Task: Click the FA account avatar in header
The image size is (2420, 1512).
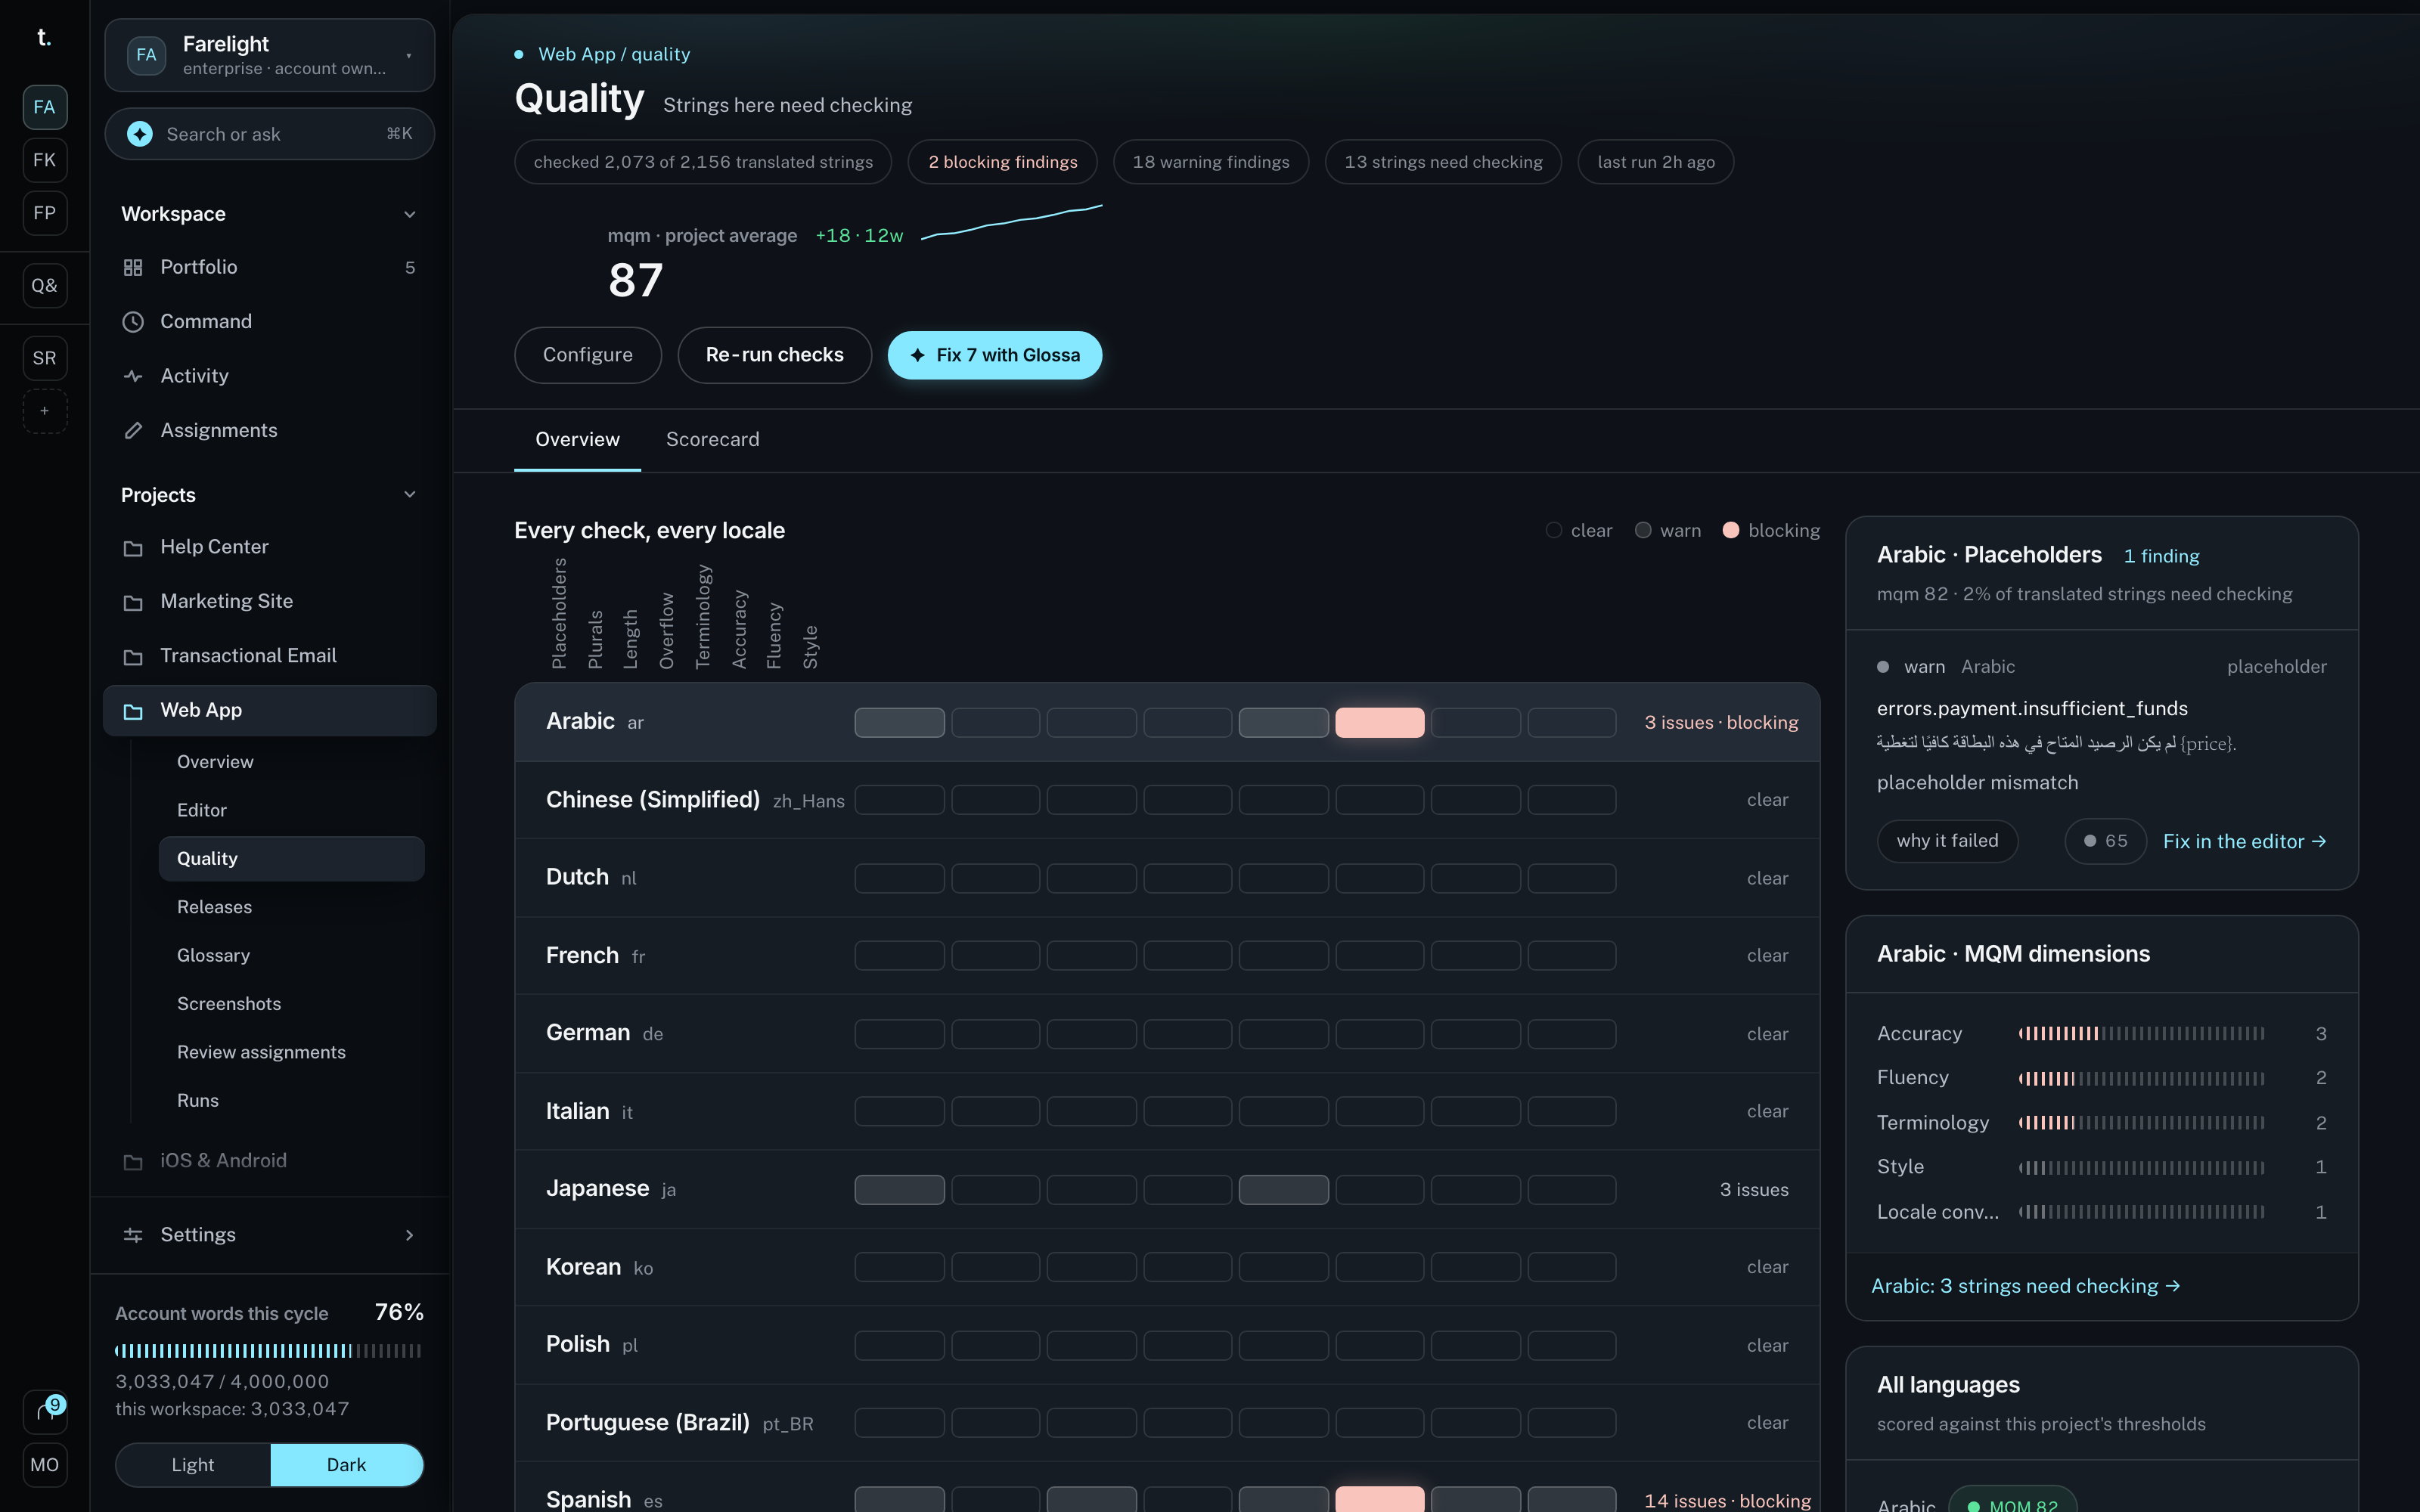Action: point(147,55)
